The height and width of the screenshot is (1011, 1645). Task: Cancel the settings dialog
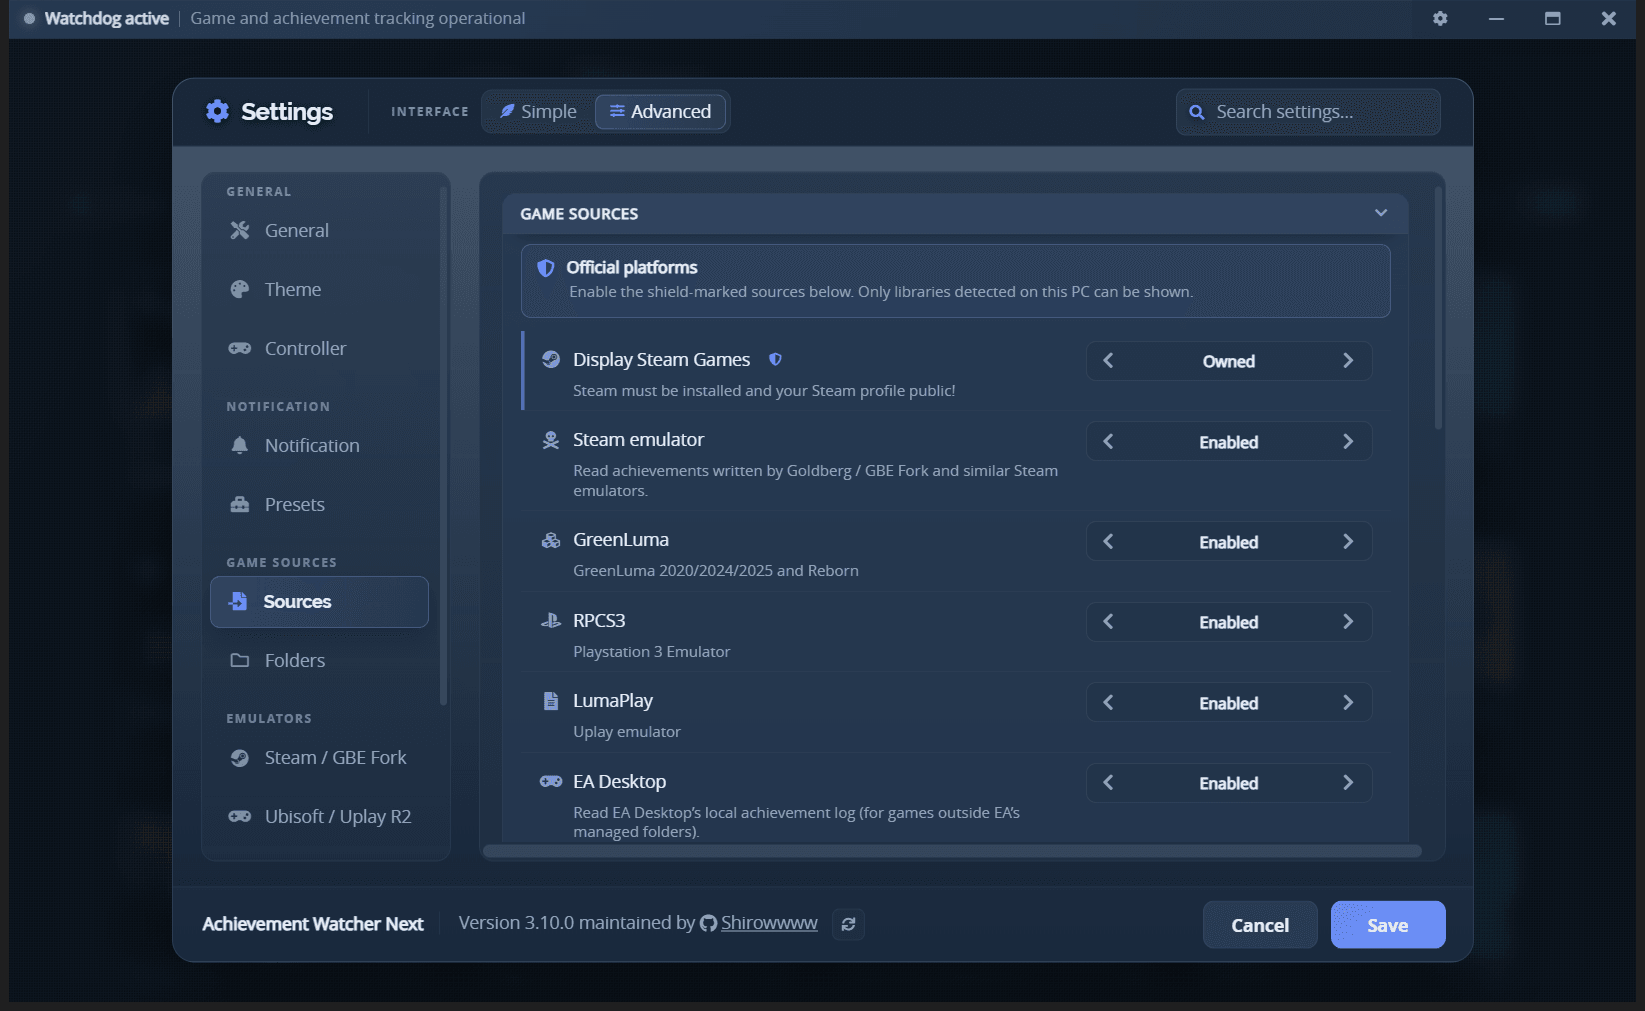tap(1260, 925)
